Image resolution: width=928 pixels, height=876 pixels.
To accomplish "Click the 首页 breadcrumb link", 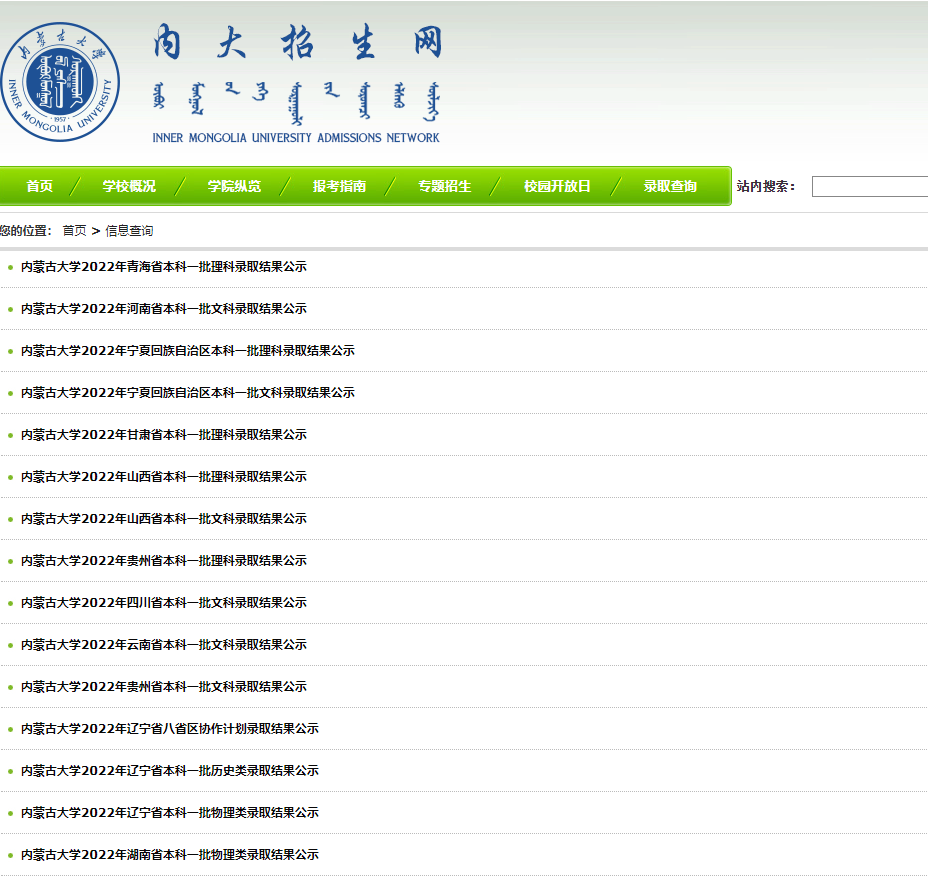I will pyautogui.click(x=74, y=231).
